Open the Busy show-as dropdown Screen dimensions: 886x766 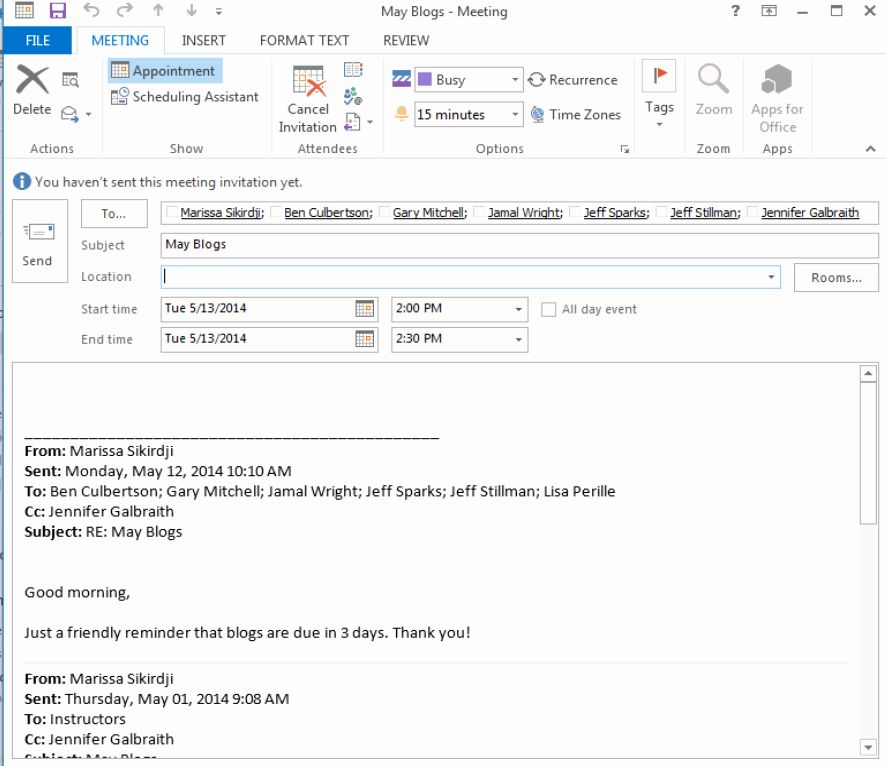coord(515,80)
